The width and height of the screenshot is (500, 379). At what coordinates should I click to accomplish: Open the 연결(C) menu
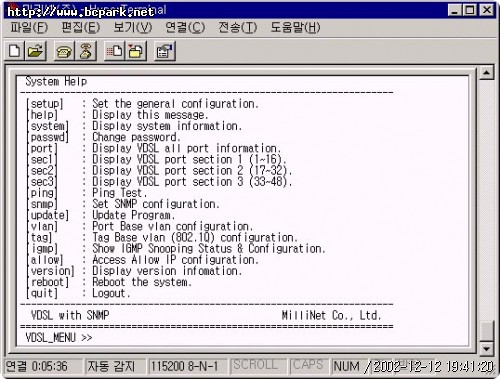(x=185, y=27)
